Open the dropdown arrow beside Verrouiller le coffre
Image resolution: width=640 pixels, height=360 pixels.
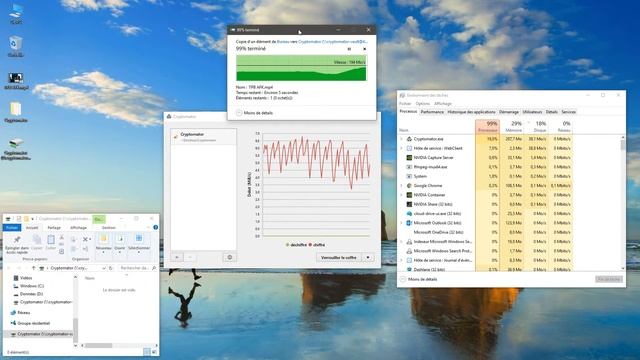click(368, 258)
